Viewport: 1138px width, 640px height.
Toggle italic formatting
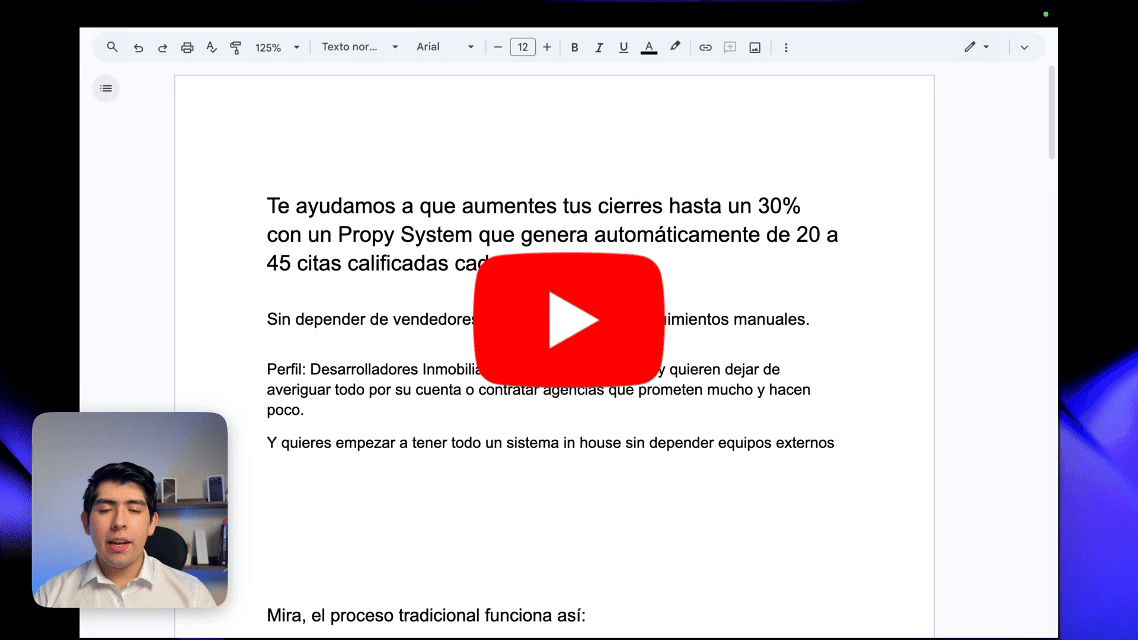point(599,47)
